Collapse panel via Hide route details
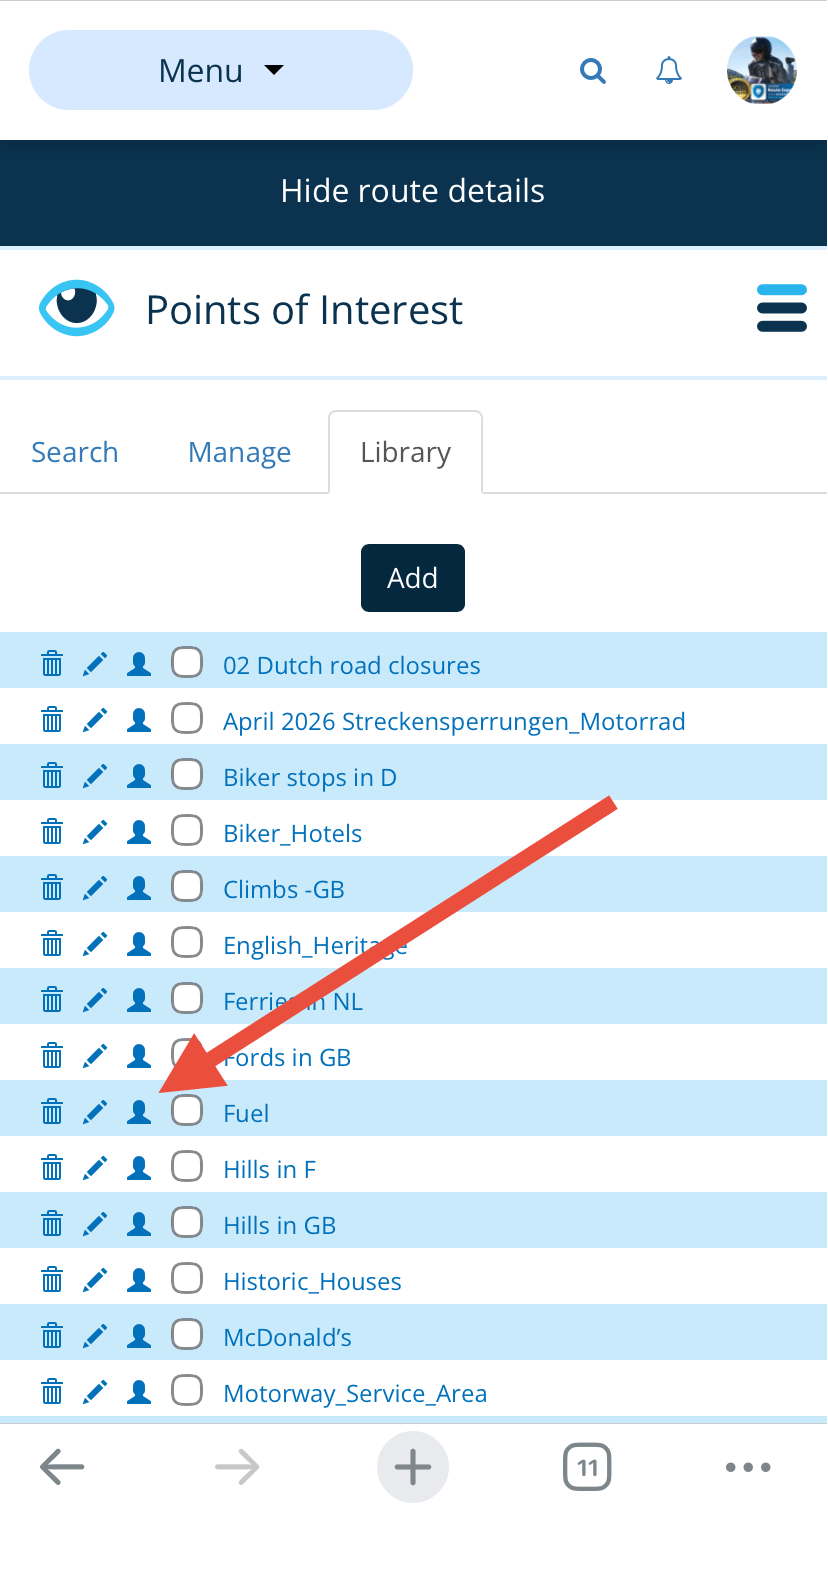The width and height of the screenshot is (828, 1579). [x=413, y=192]
